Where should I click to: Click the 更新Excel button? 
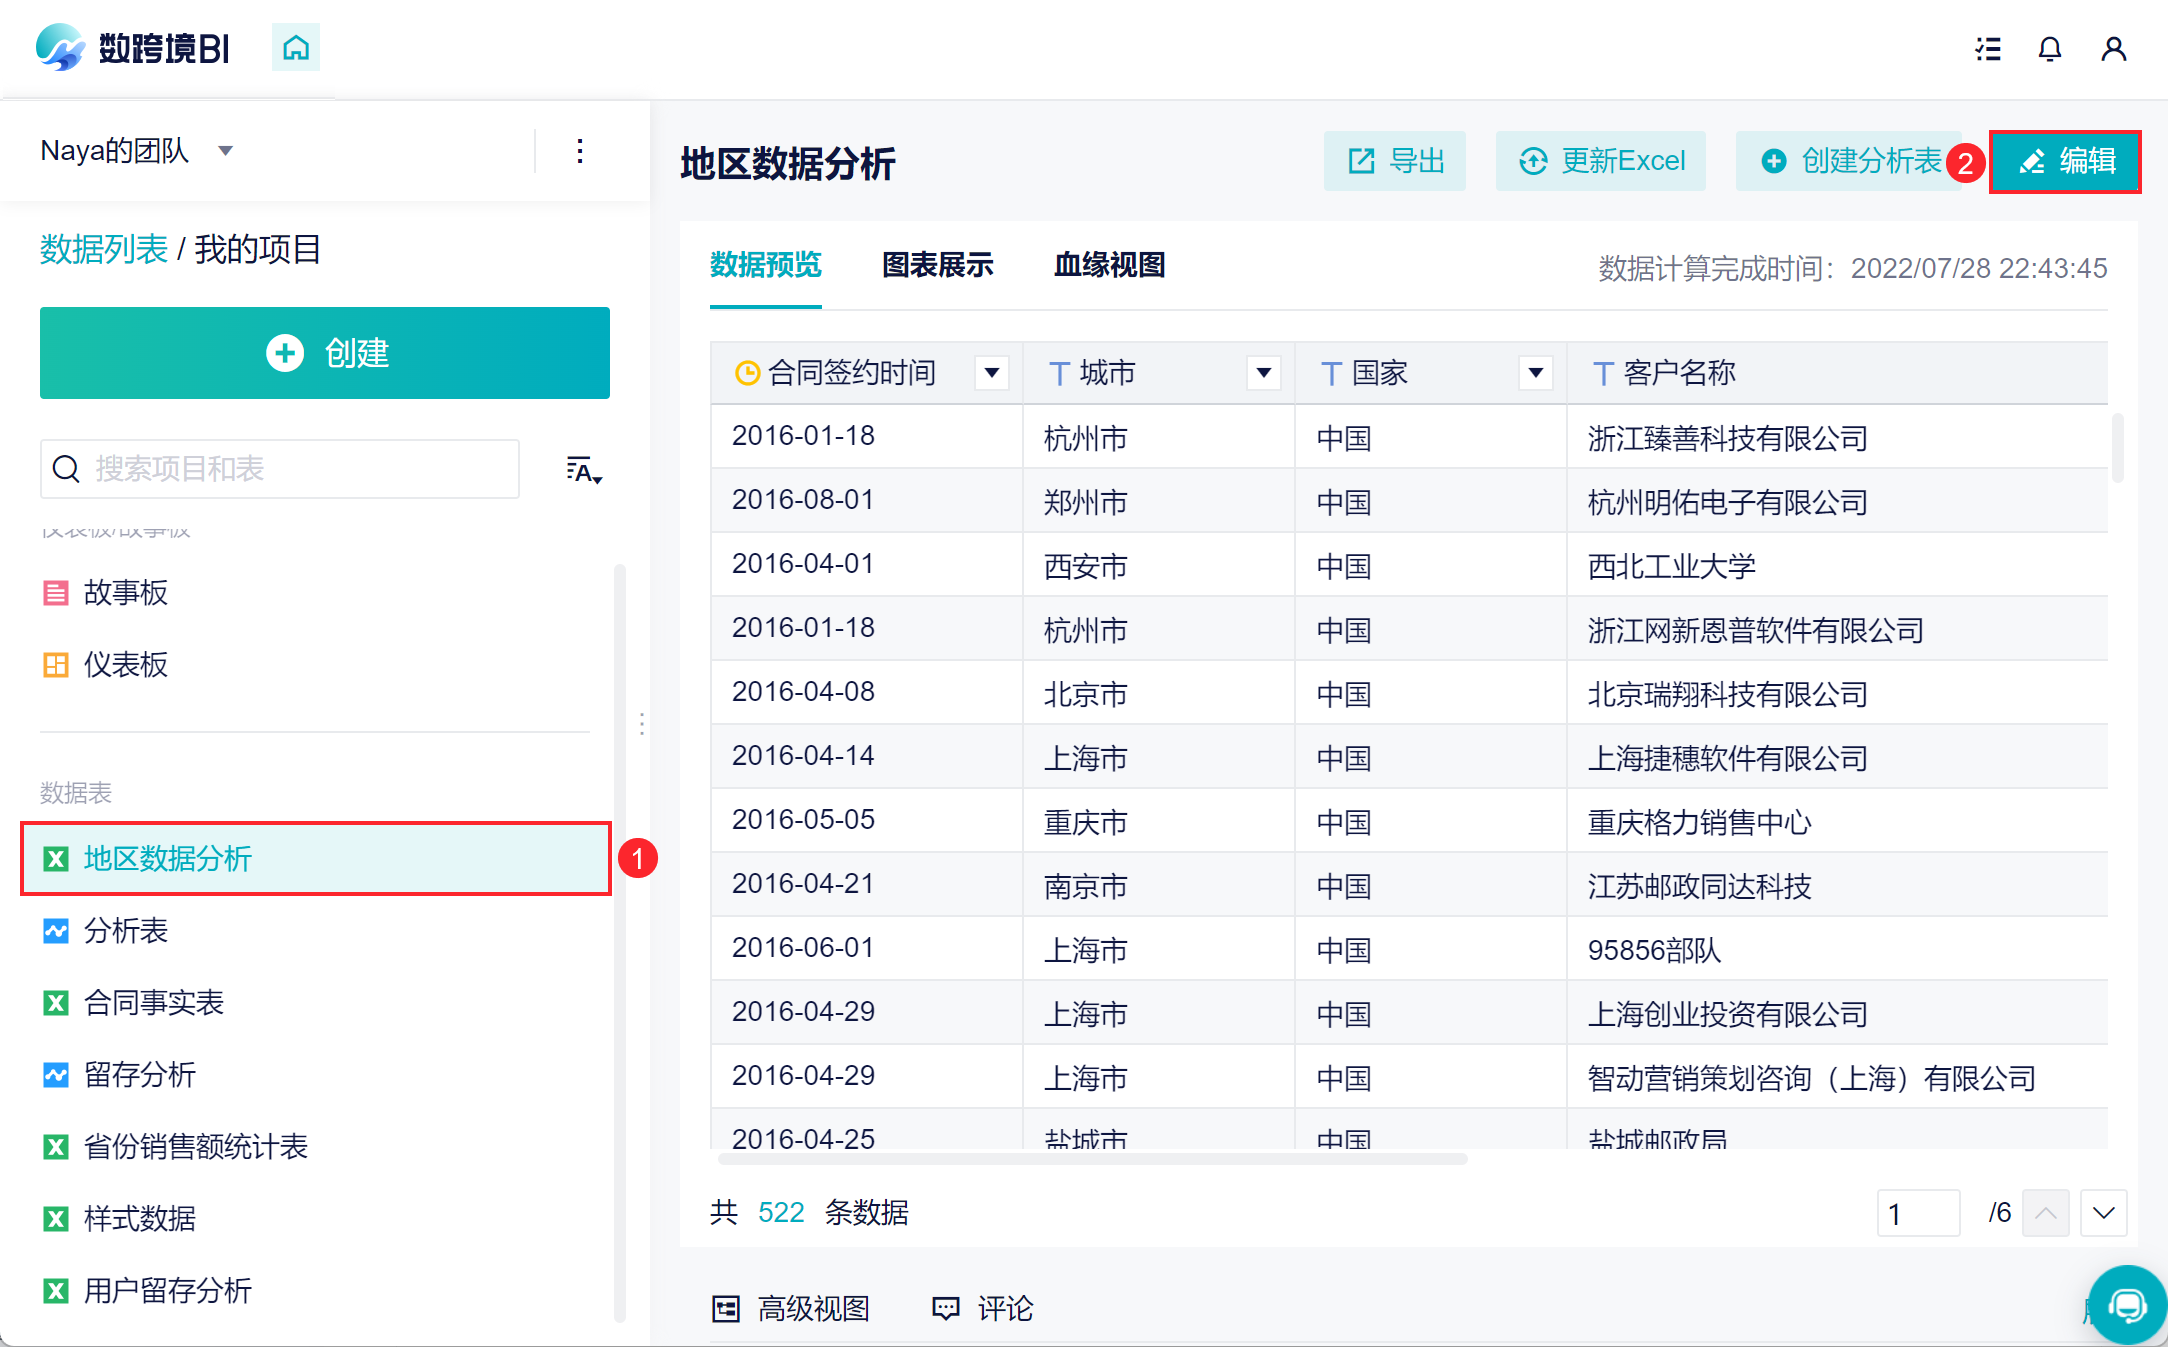1601,161
